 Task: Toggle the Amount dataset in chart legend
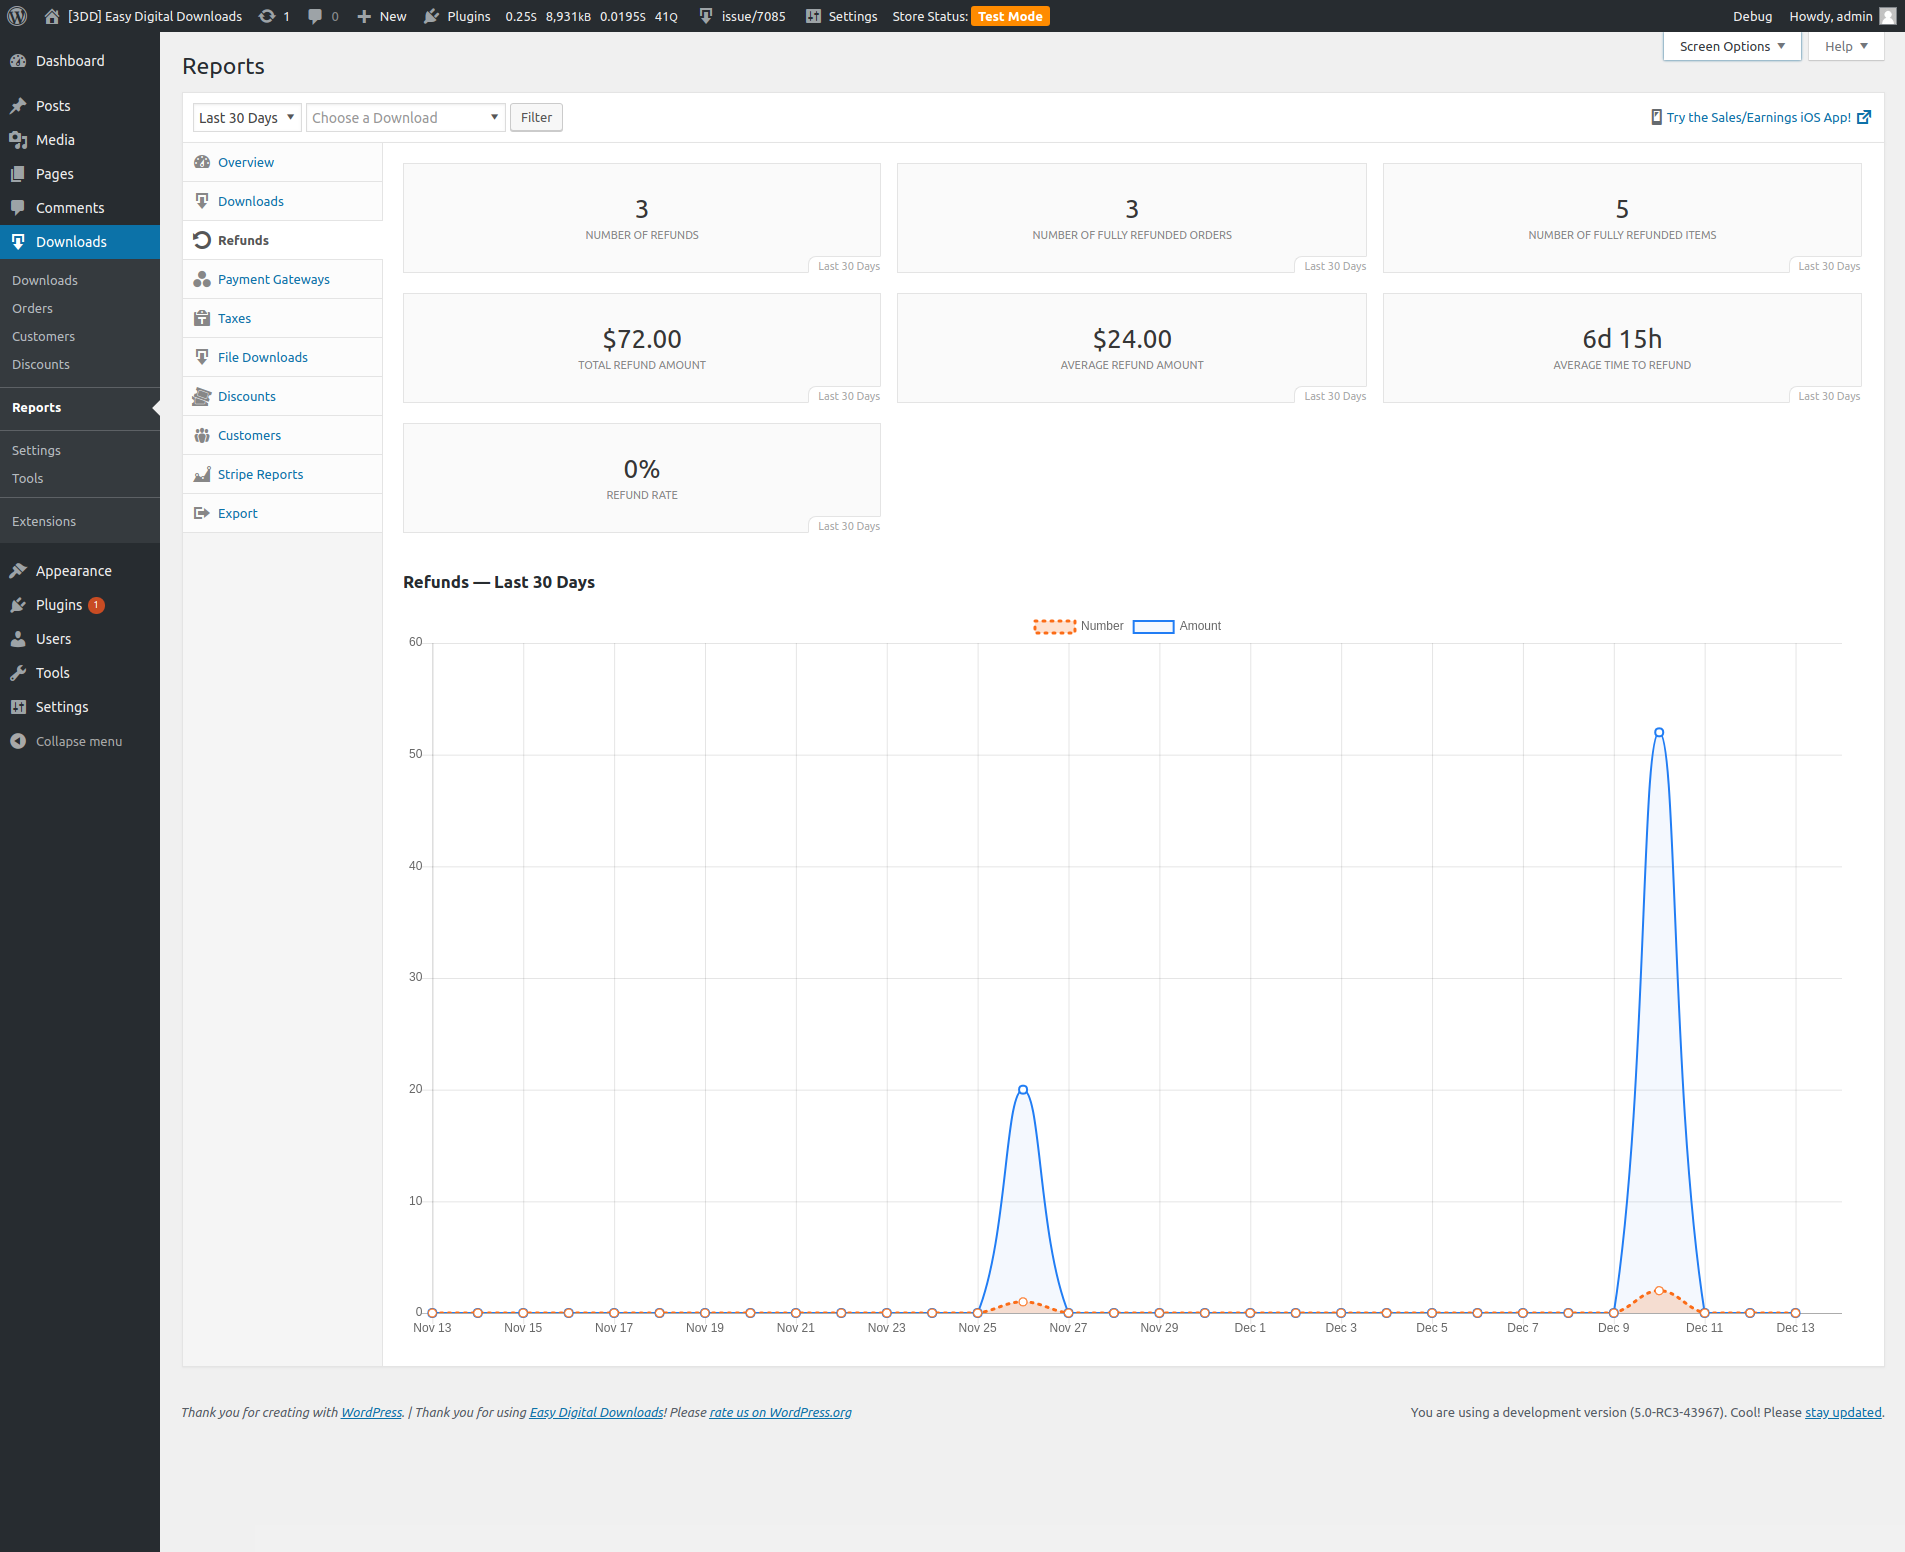coord(1153,626)
